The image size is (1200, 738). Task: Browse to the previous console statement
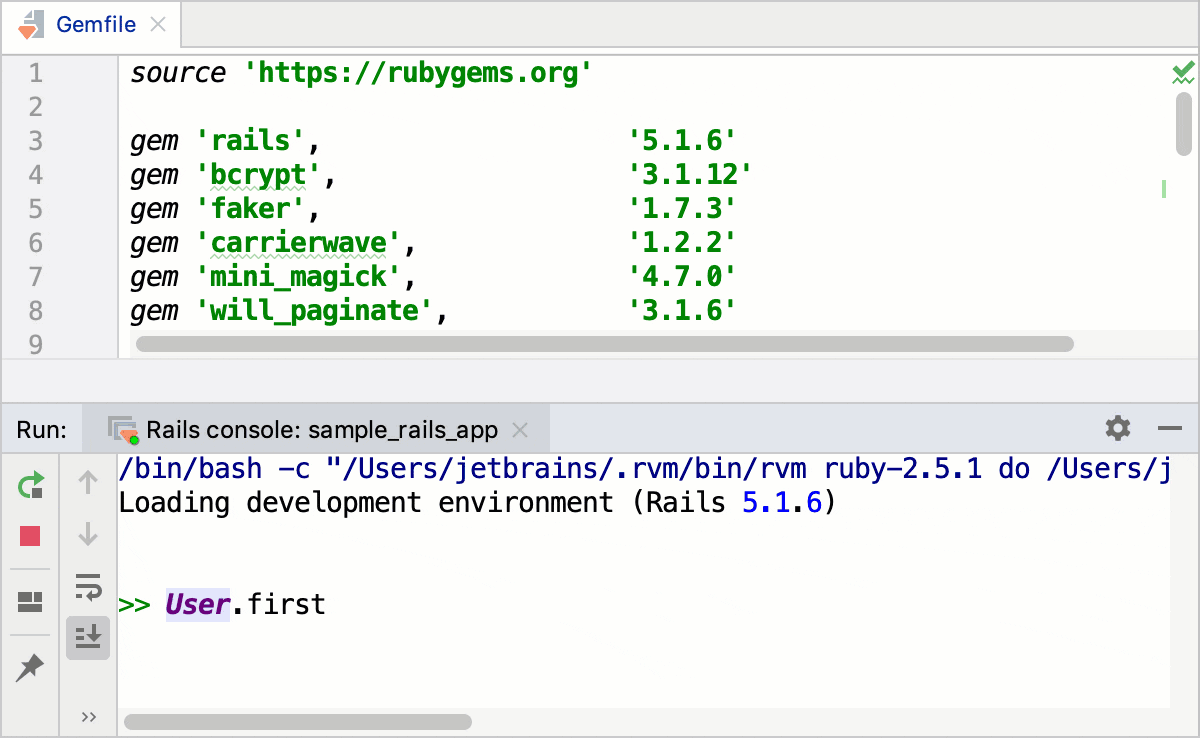87,484
